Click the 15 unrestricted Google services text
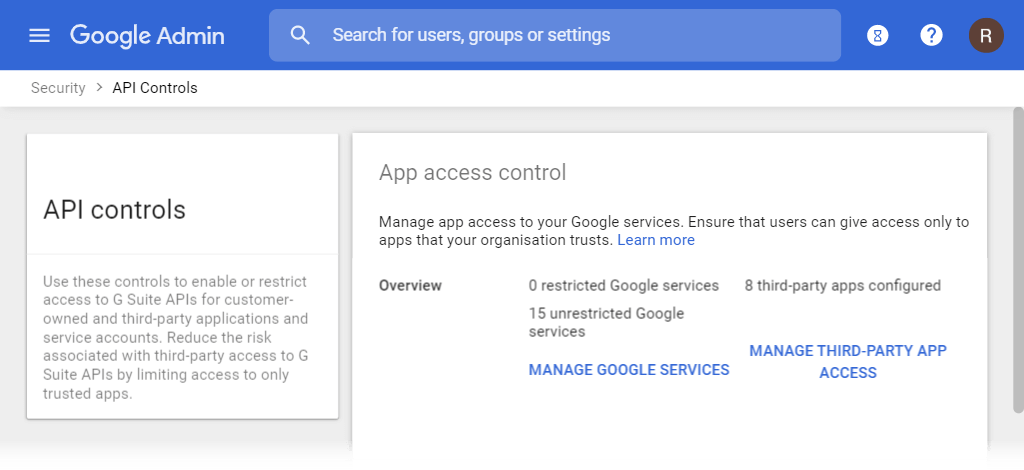This screenshot has width=1024, height=470. point(606,322)
